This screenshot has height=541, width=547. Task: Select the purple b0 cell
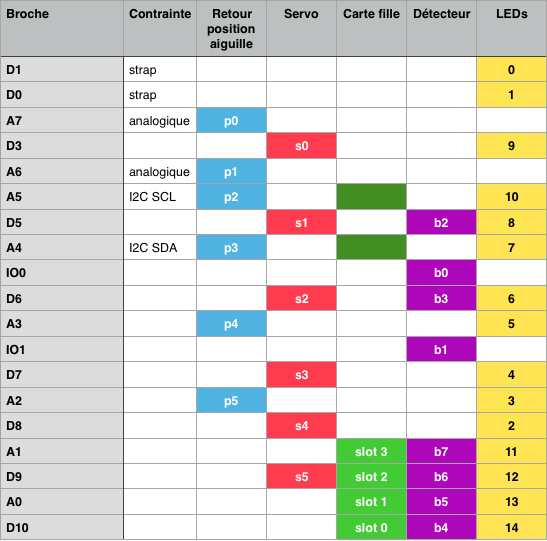point(441,272)
